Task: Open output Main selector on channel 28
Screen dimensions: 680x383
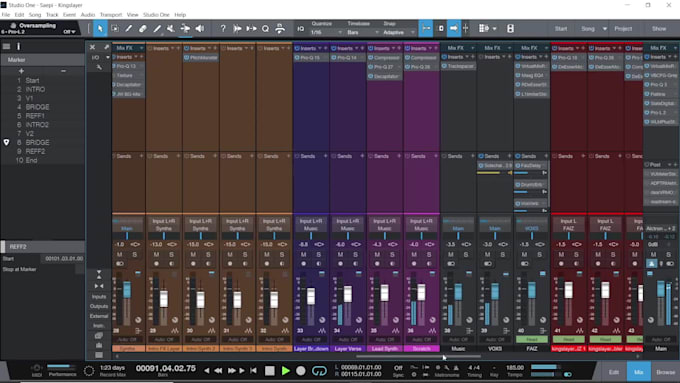Action: [x=127, y=229]
